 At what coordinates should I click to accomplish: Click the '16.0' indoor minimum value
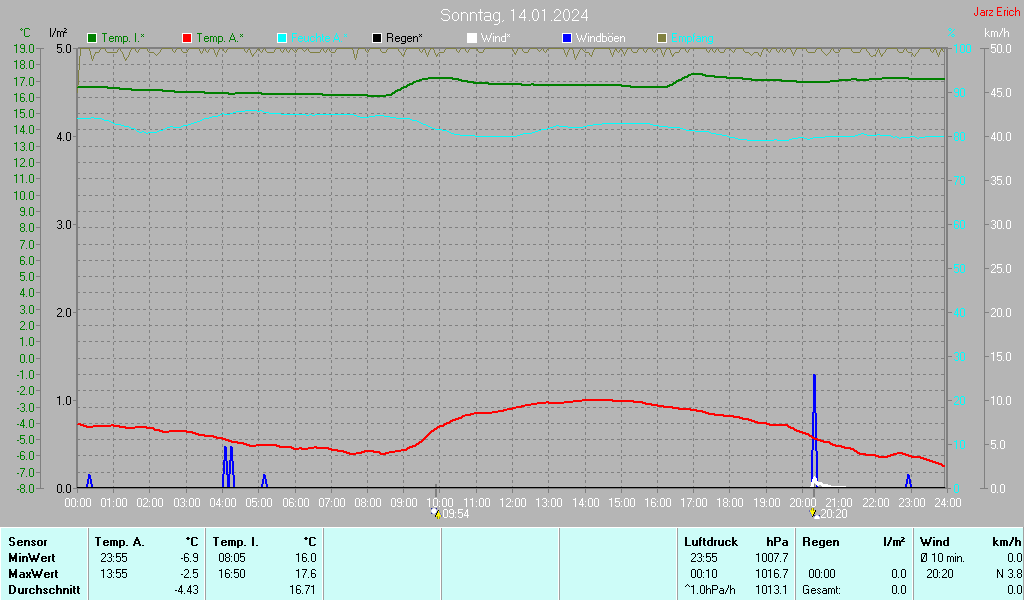[306, 558]
